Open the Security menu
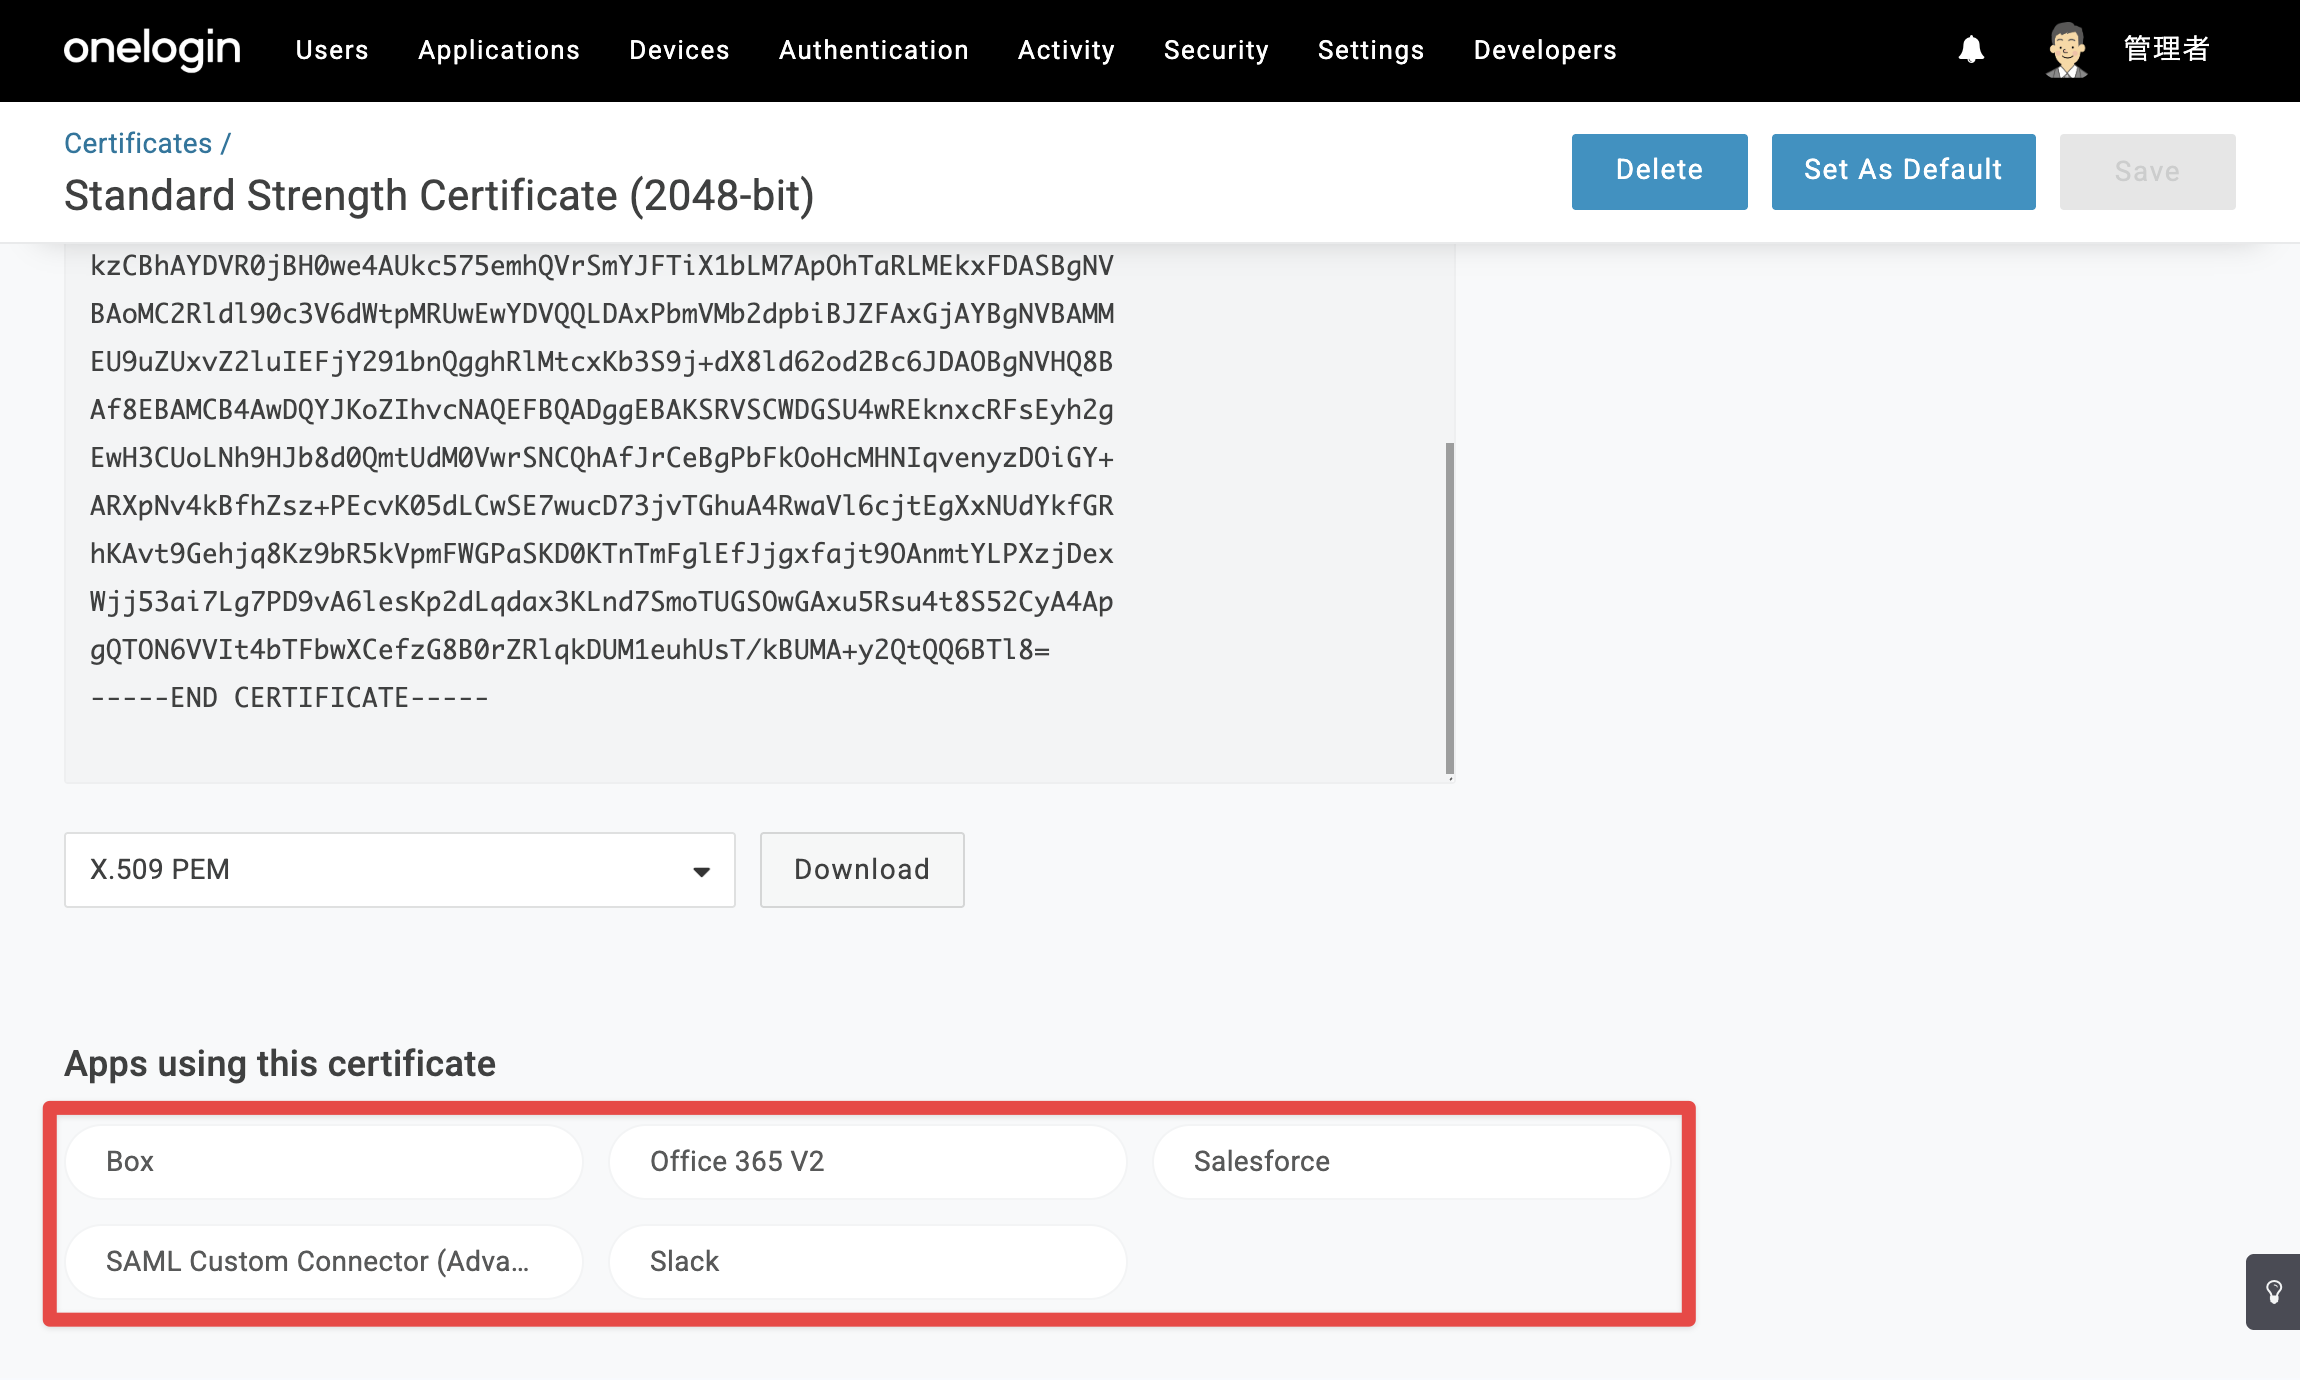The width and height of the screenshot is (2300, 1380). (x=1216, y=50)
